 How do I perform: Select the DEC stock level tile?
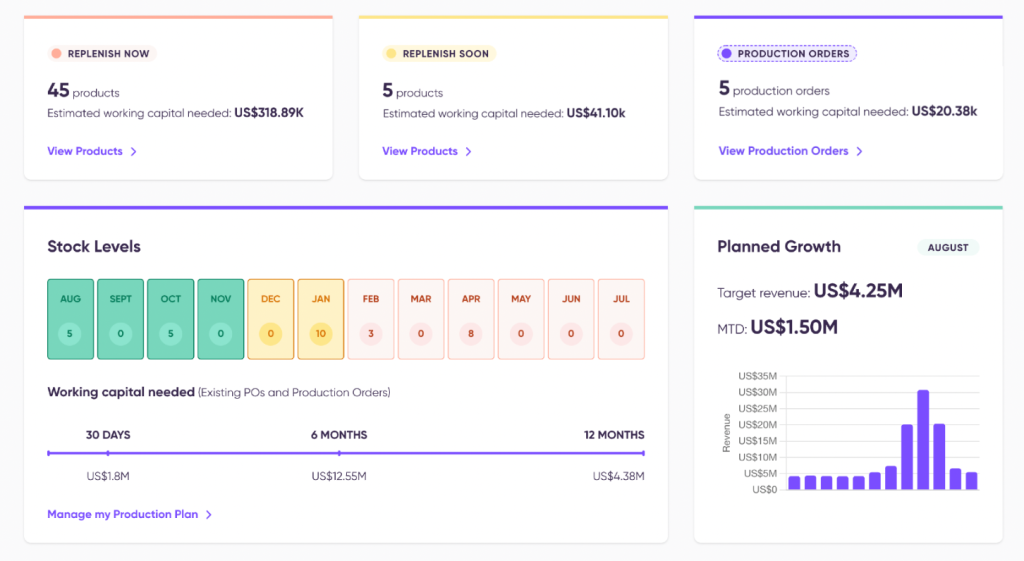[270, 318]
